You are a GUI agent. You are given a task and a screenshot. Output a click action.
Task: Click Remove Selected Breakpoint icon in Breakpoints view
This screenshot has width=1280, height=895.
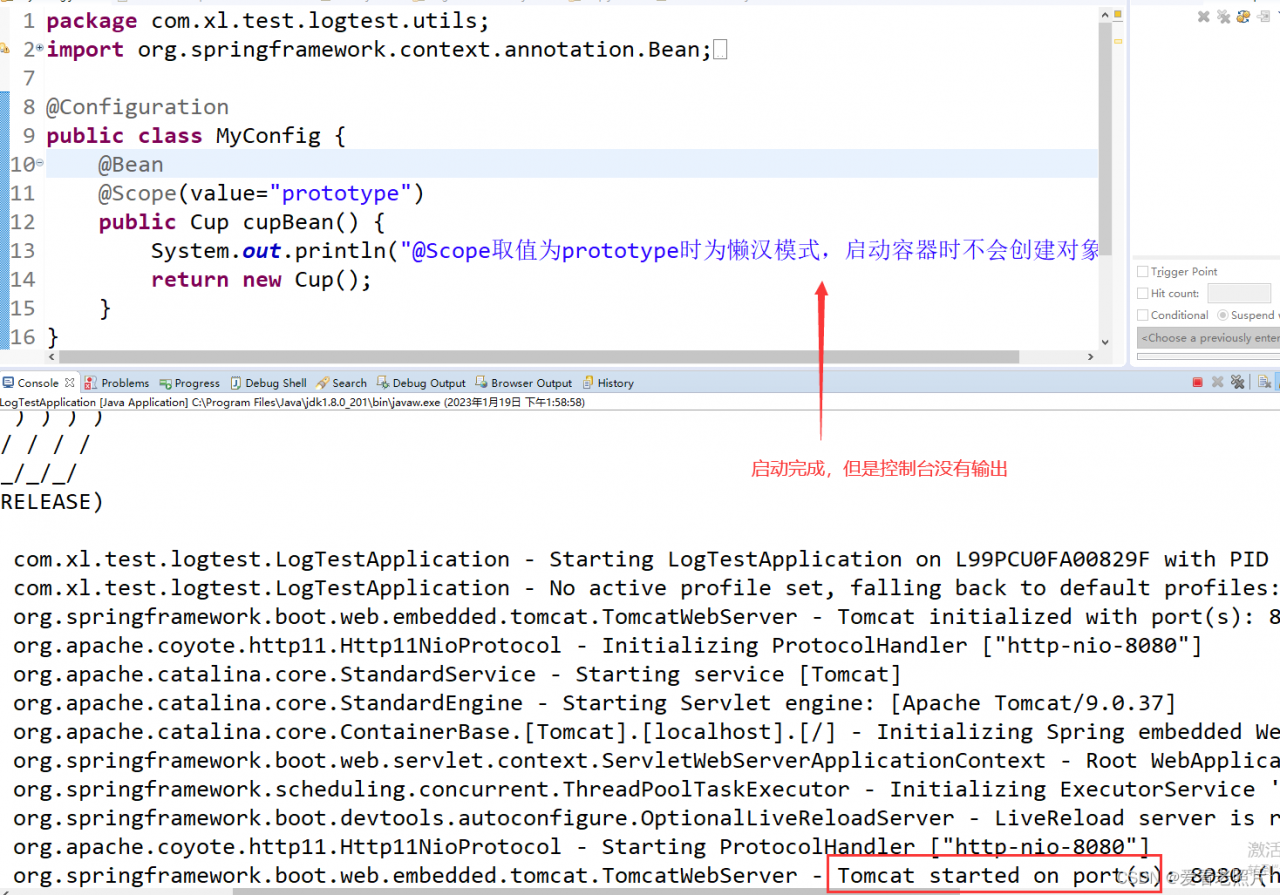point(1204,16)
